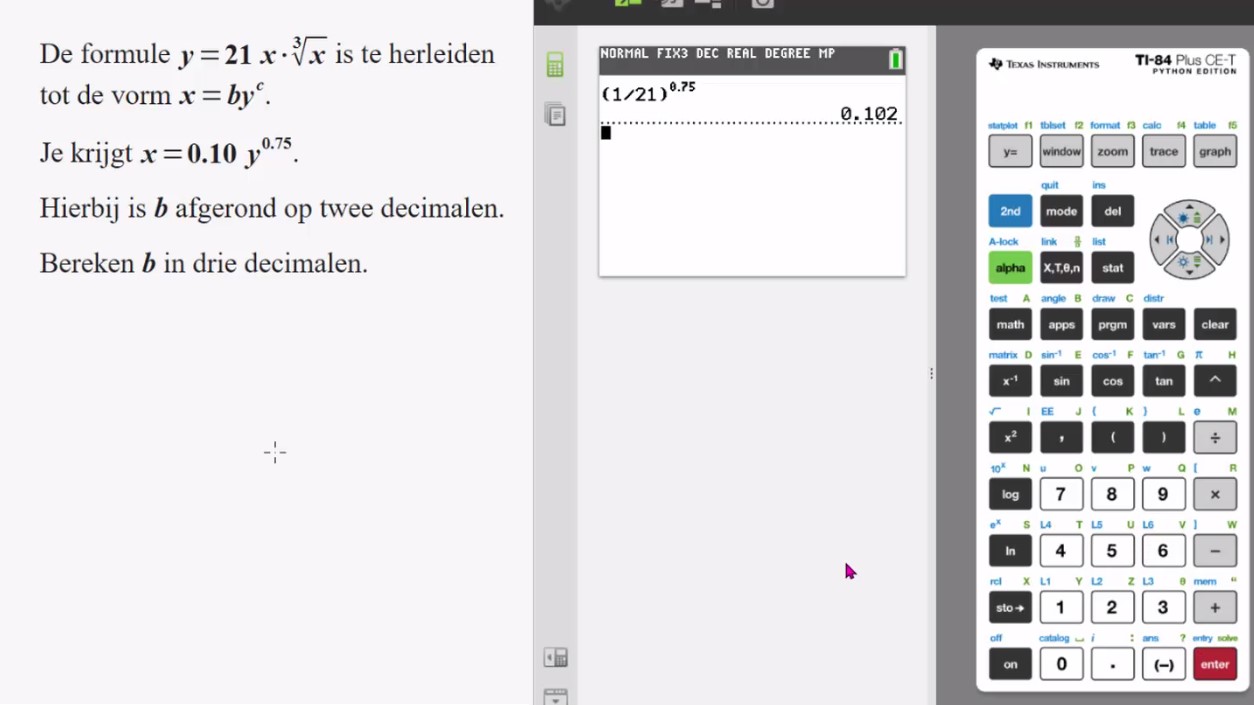
Task: Click the 0.102 result on calculator screen
Action: coord(869,114)
